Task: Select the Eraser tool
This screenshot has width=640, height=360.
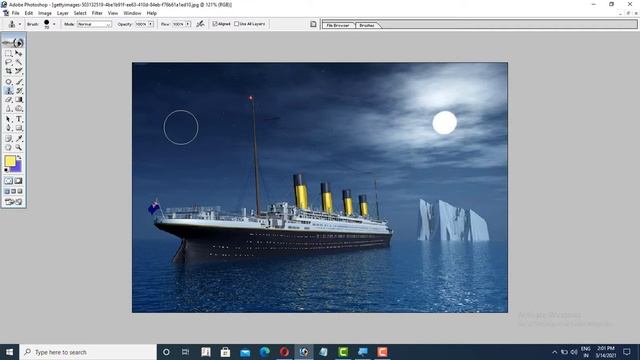Action: [9, 99]
